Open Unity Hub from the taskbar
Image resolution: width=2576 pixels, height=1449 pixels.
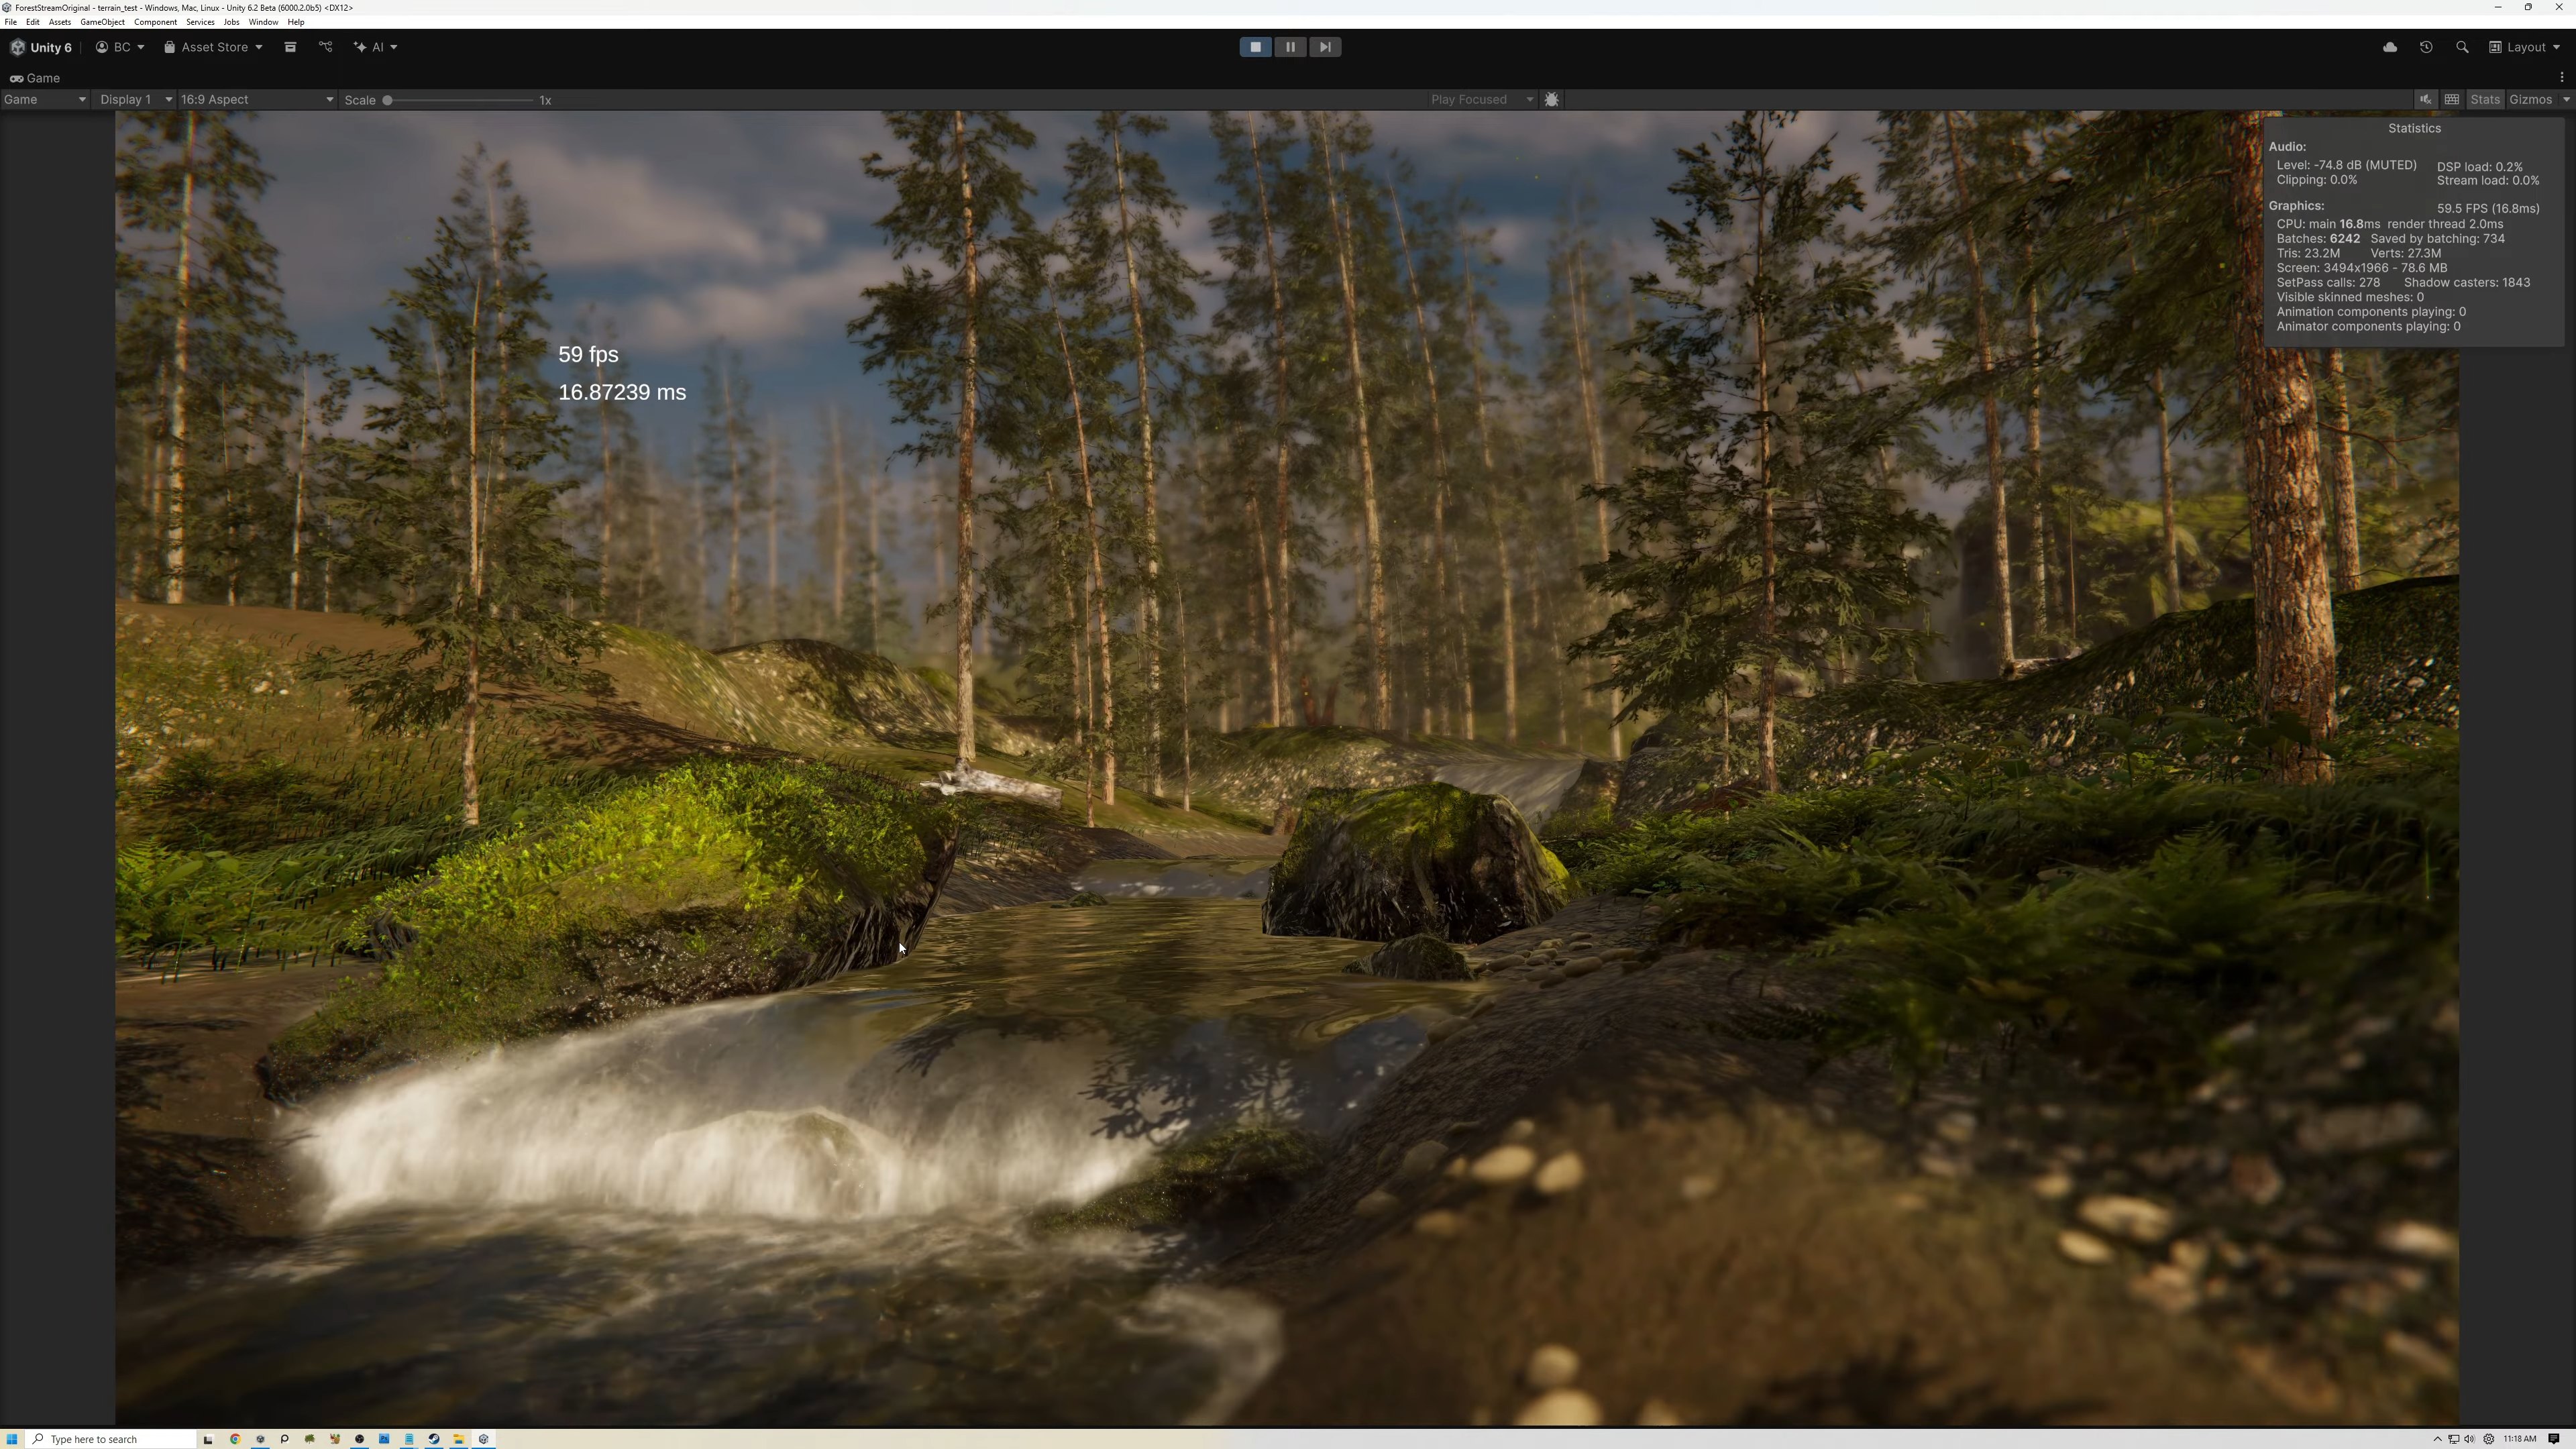260,1439
